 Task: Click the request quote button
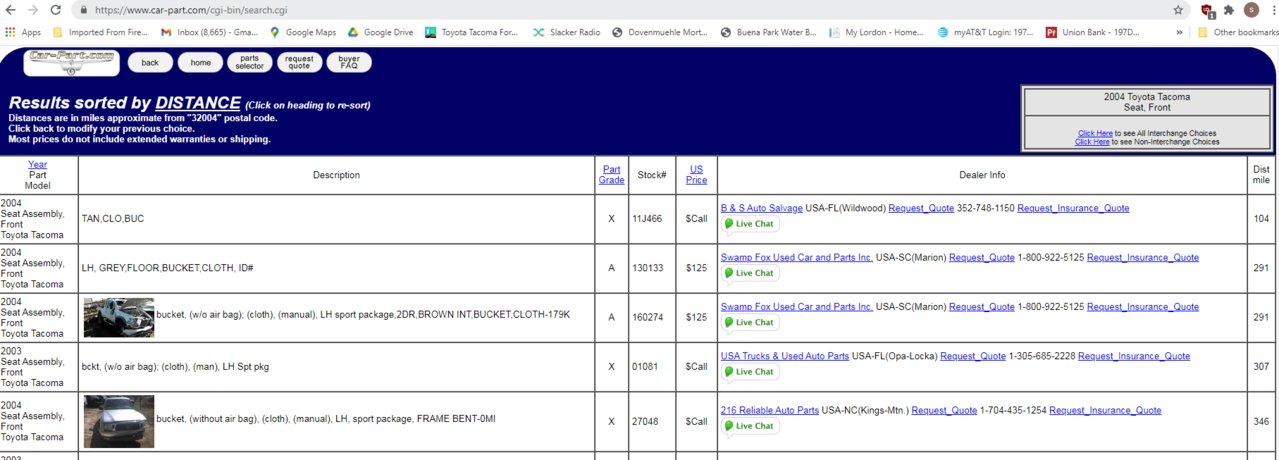[299, 62]
